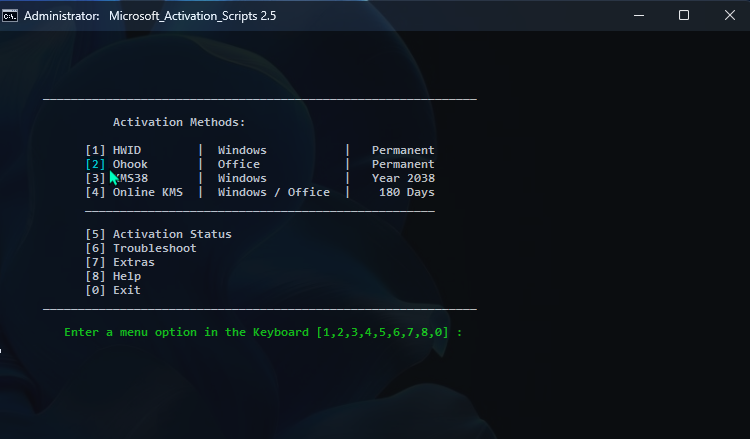750x439 pixels.
Task: Click the 'Year 2038' validity text
Action: (403, 178)
